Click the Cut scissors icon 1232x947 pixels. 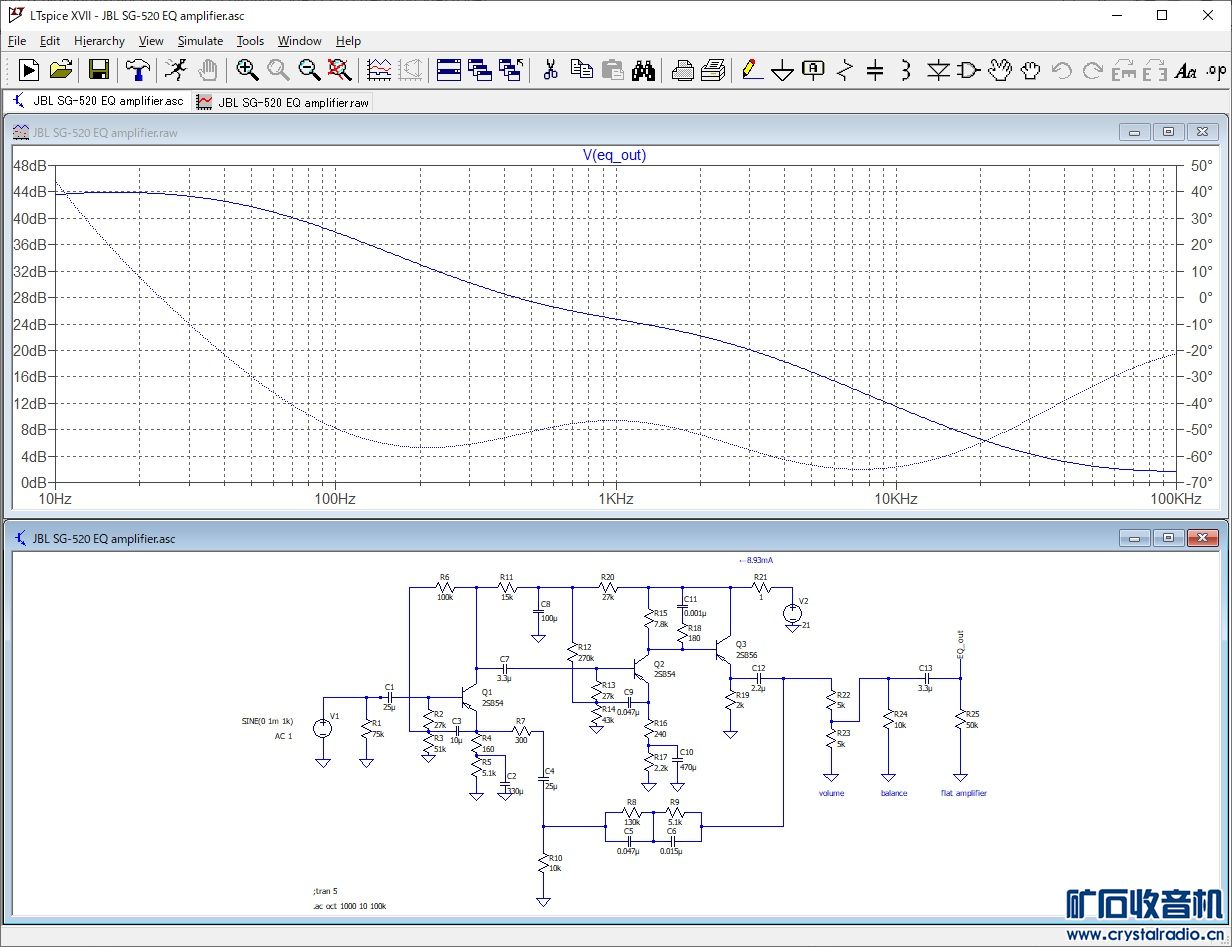pyautogui.click(x=550, y=70)
